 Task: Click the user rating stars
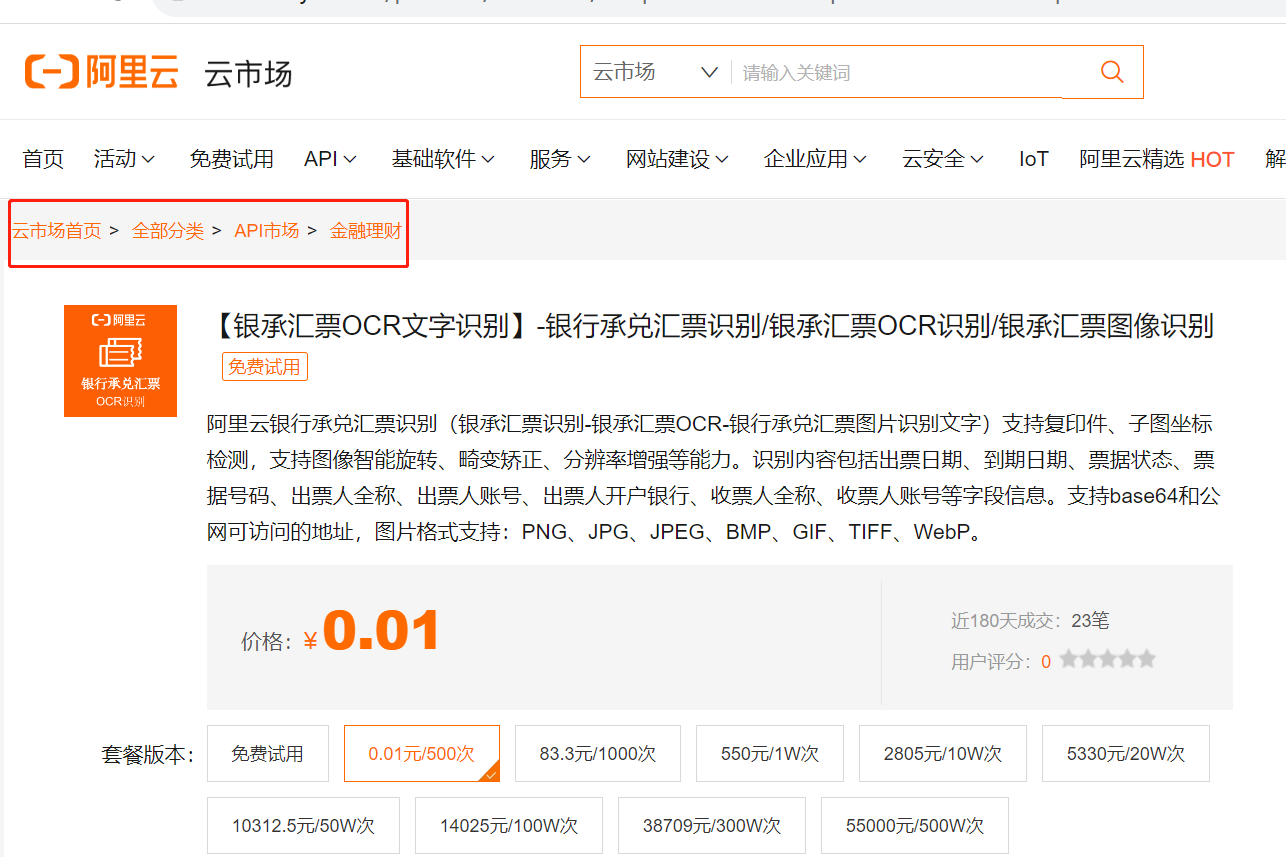coord(1107,660)
